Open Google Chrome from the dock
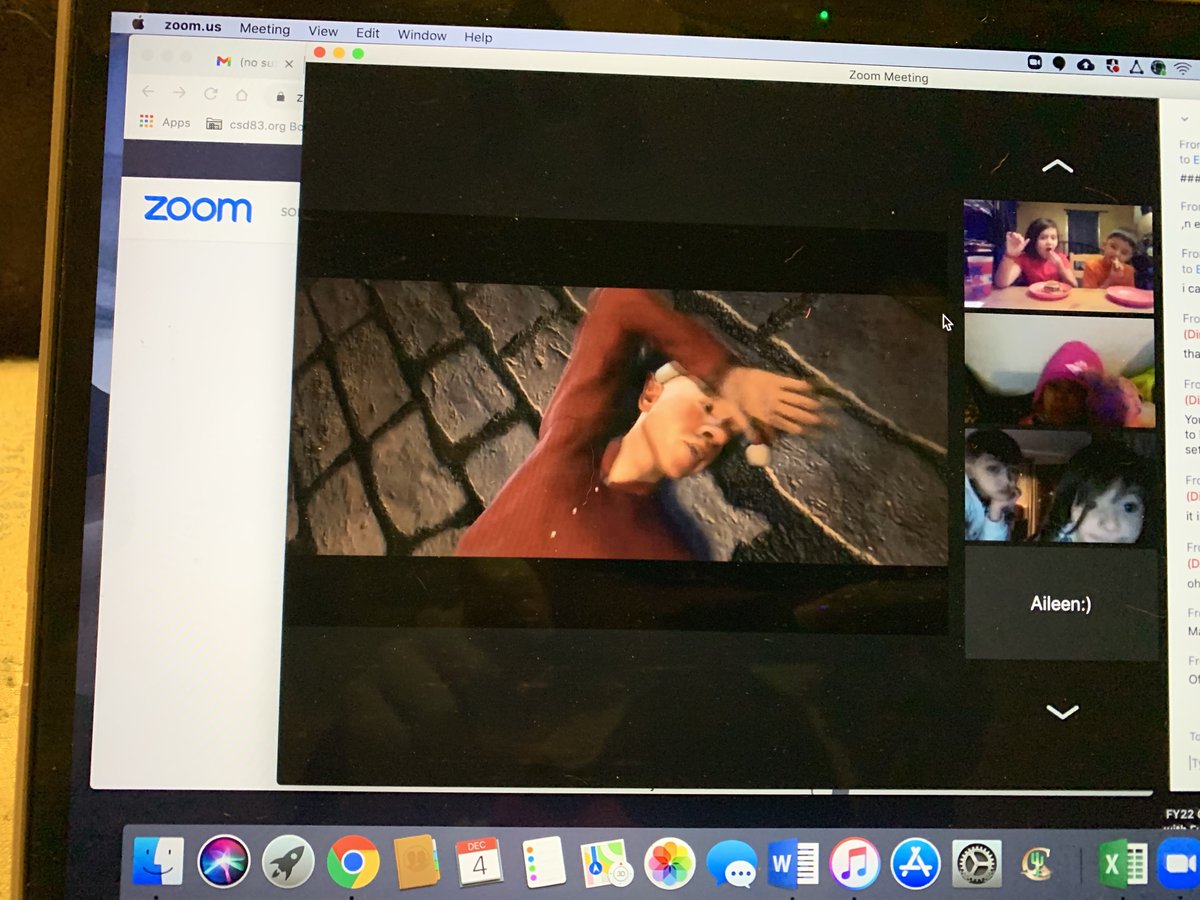Viewport: 1200px width, 900px height. click(x=353, y=862)
